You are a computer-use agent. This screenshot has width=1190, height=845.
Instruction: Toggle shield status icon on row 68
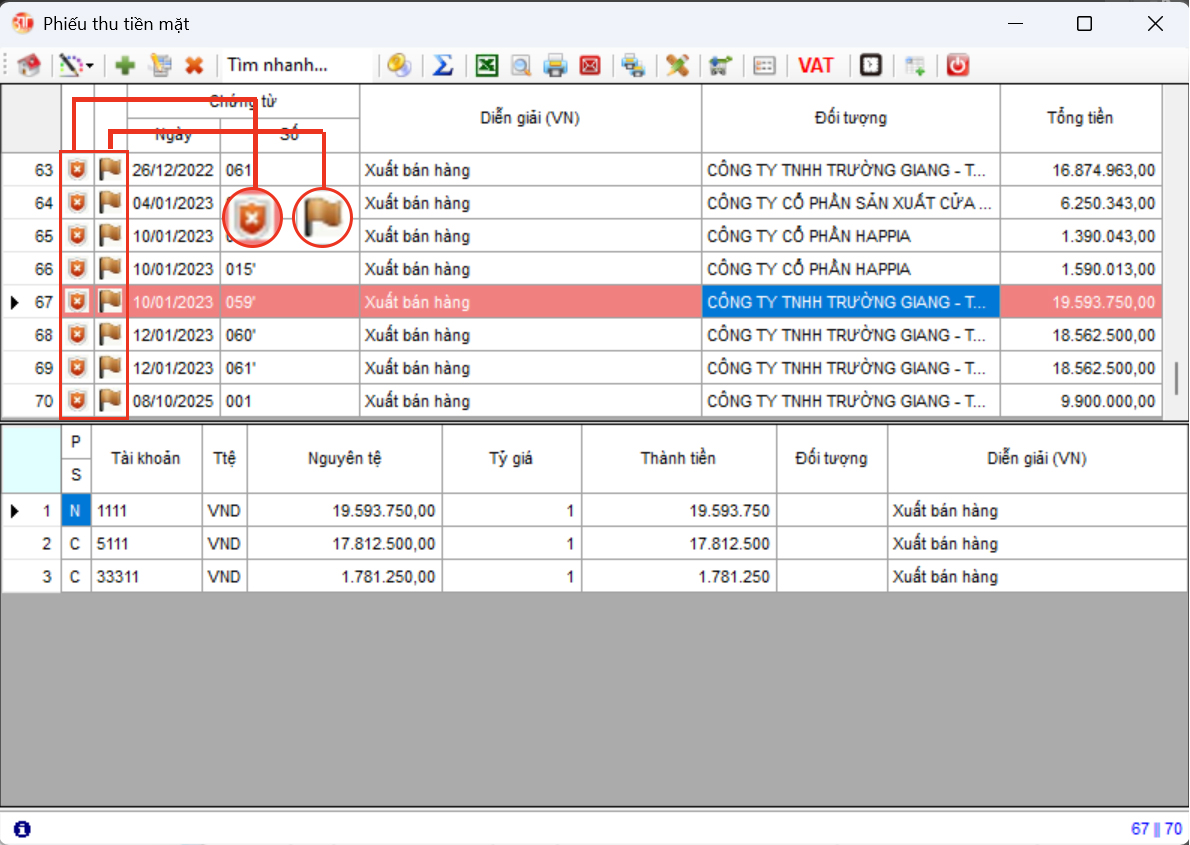pyautogui.click(x=77, y=335)
